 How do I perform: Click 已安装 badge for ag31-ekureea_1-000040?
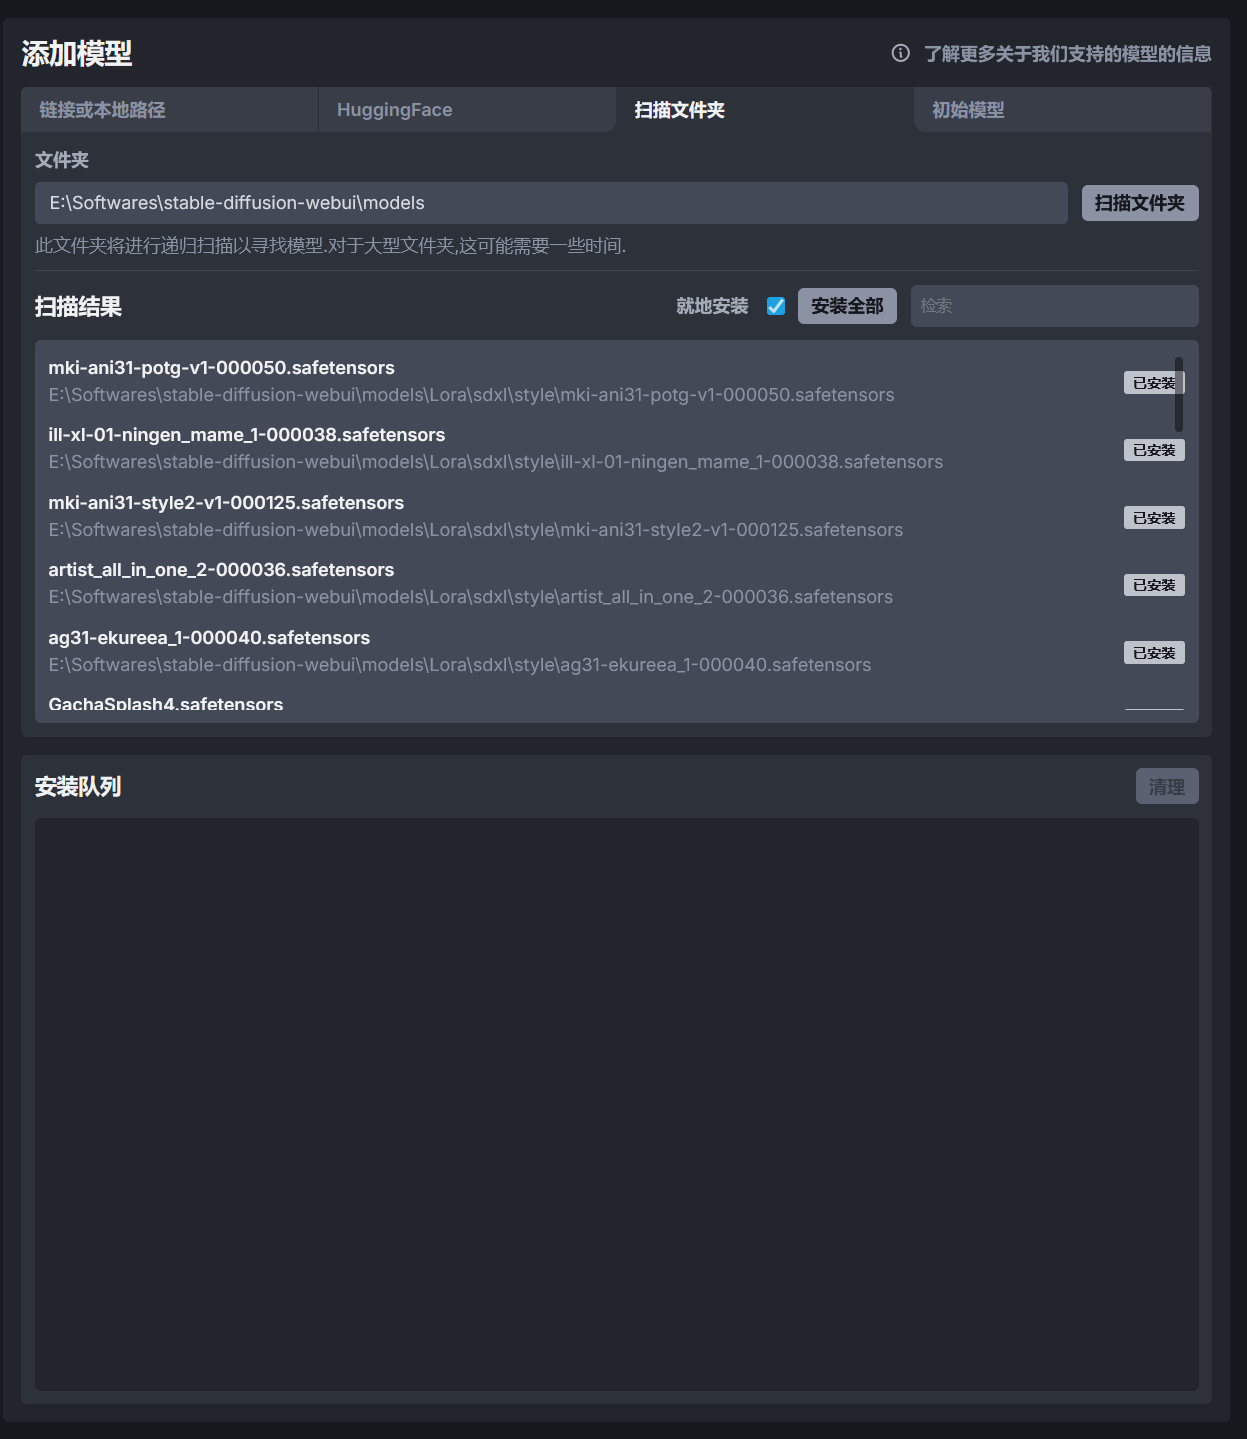coord(1154,653)
